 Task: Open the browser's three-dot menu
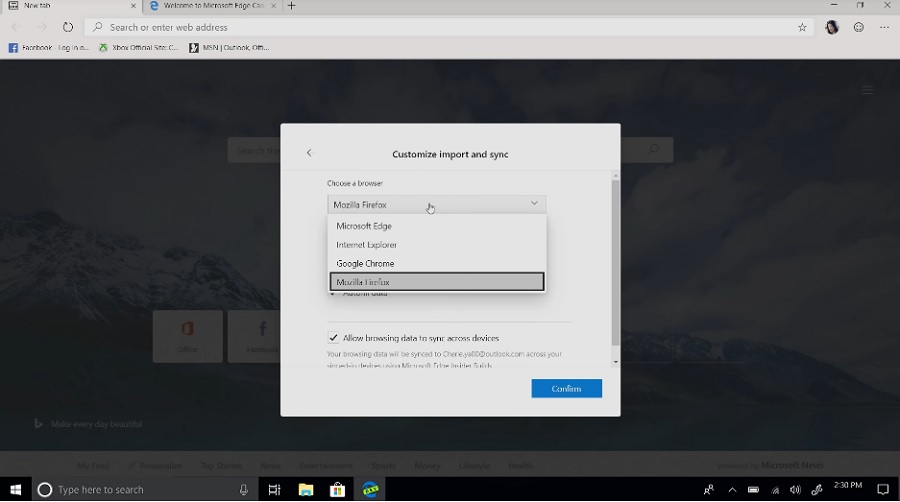(884, 27)
